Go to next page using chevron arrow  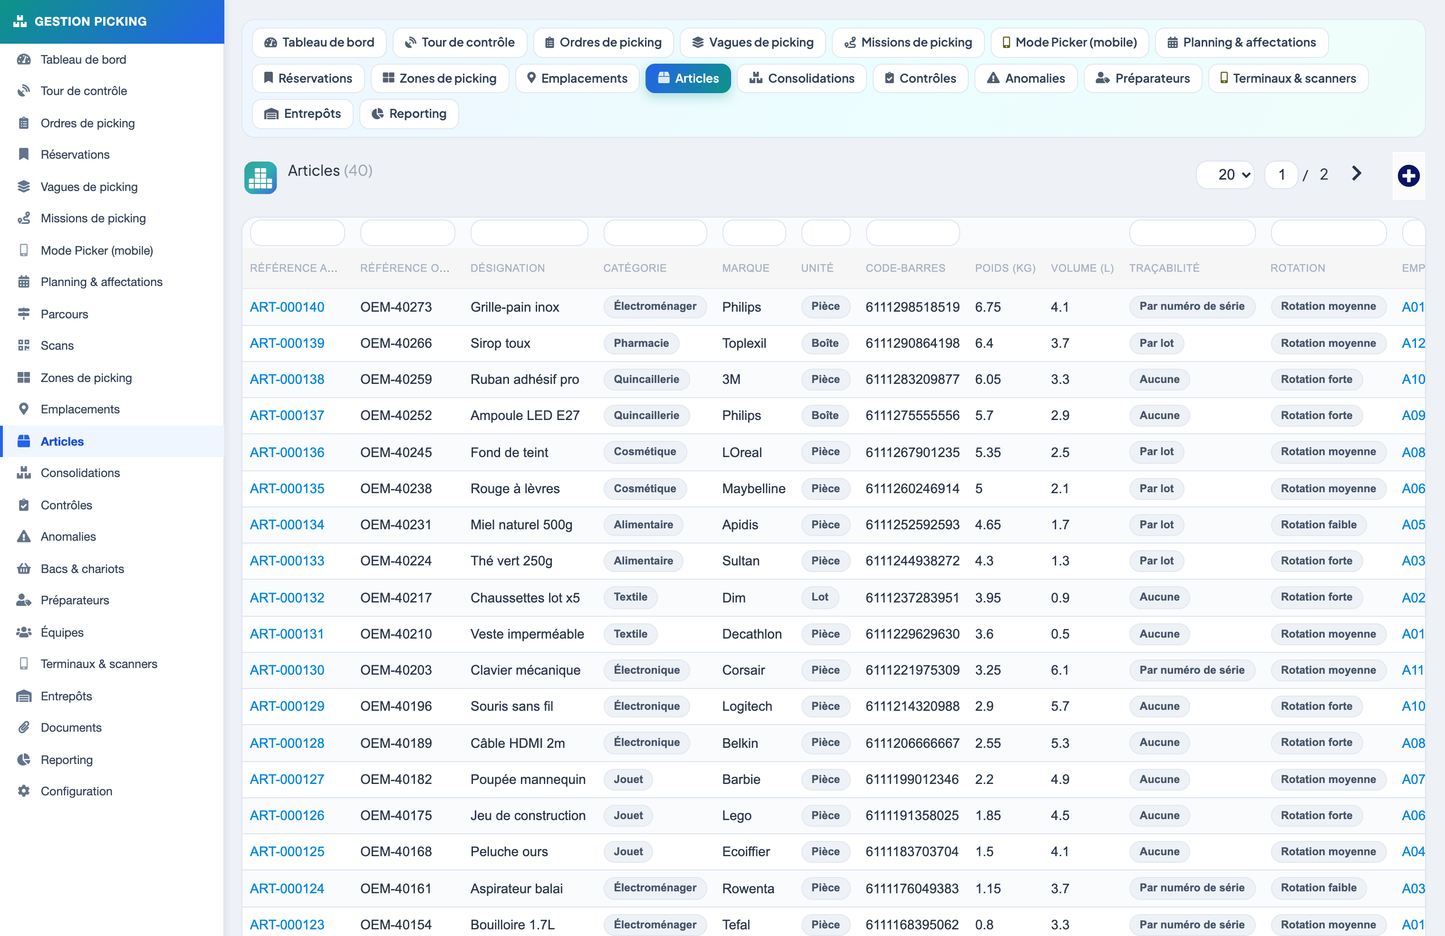pyautogui.click(x=1356, y=174)
